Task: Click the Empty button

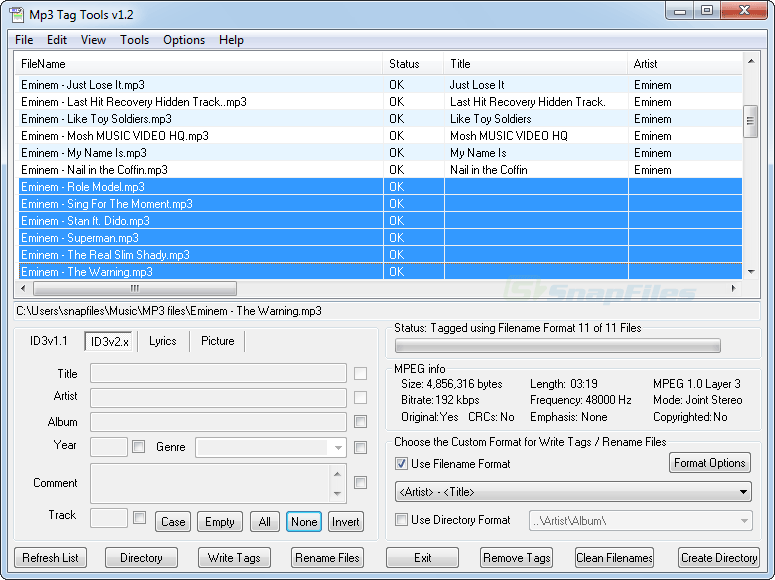Action: 220,522
